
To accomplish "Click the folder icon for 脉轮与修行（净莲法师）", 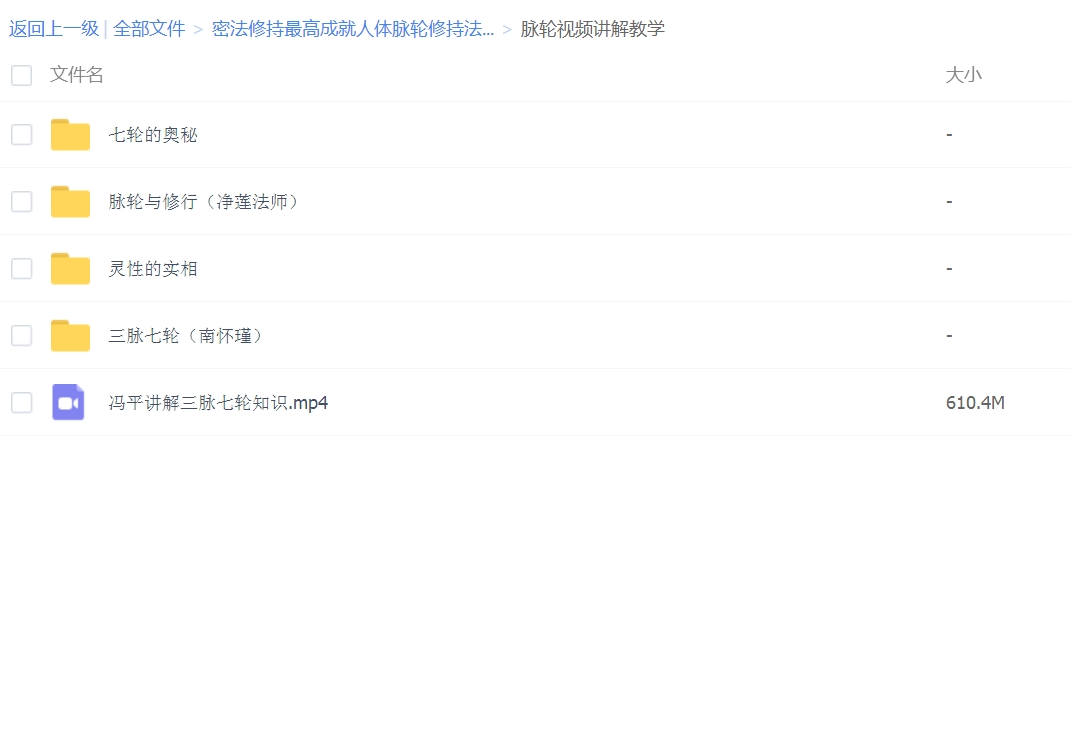I will click(x=70, y=202).
